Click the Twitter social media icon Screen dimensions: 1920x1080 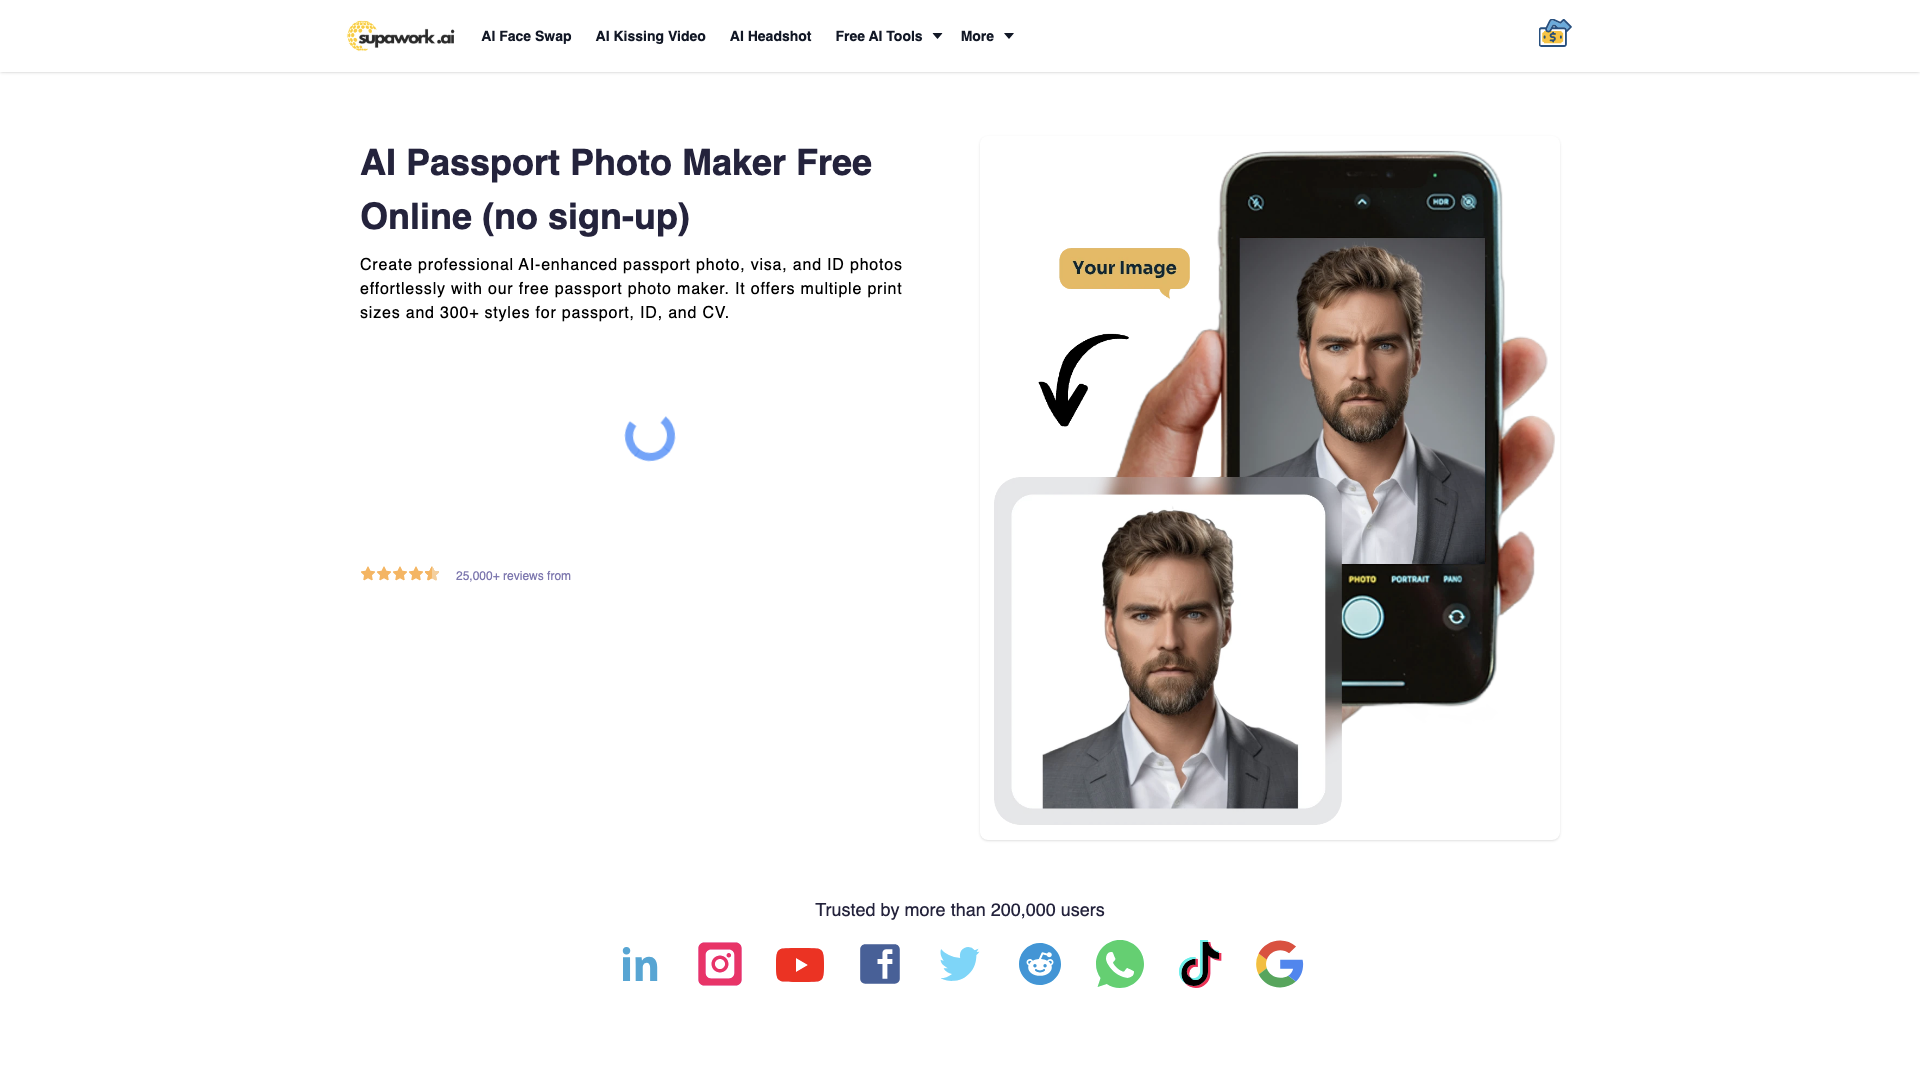(x=960, y=963)
